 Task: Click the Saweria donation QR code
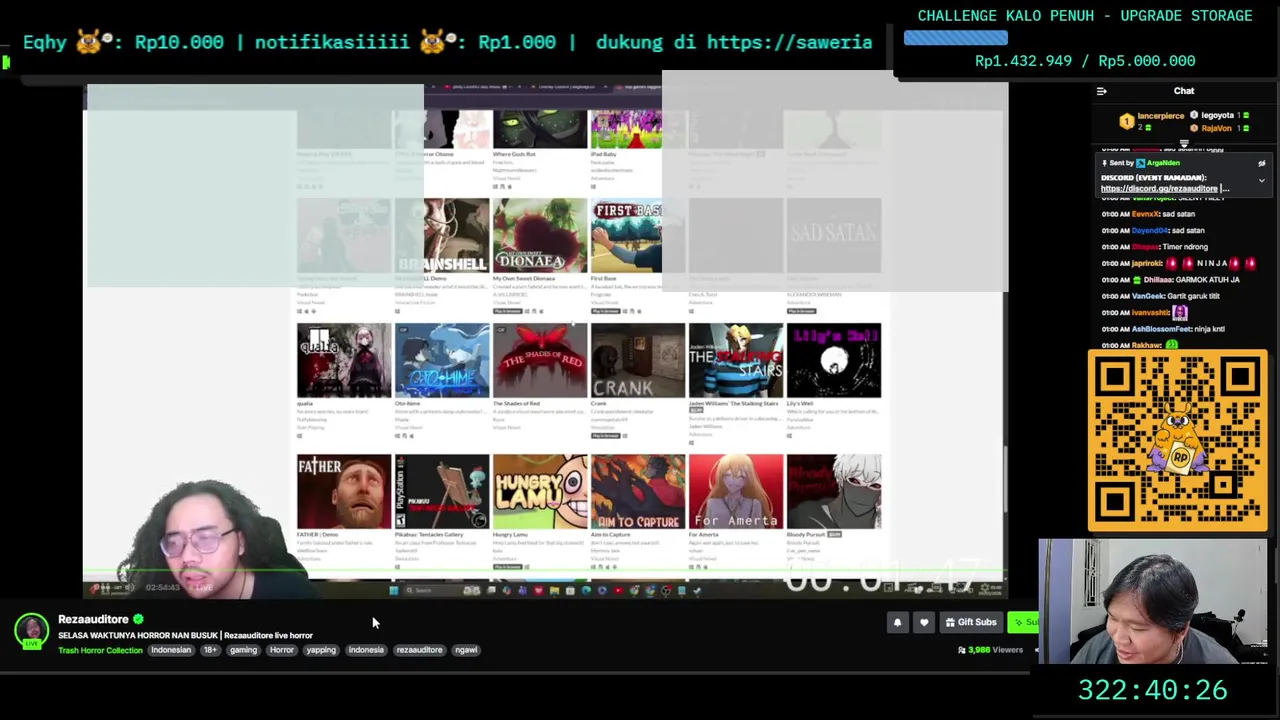pos(1178,440)
